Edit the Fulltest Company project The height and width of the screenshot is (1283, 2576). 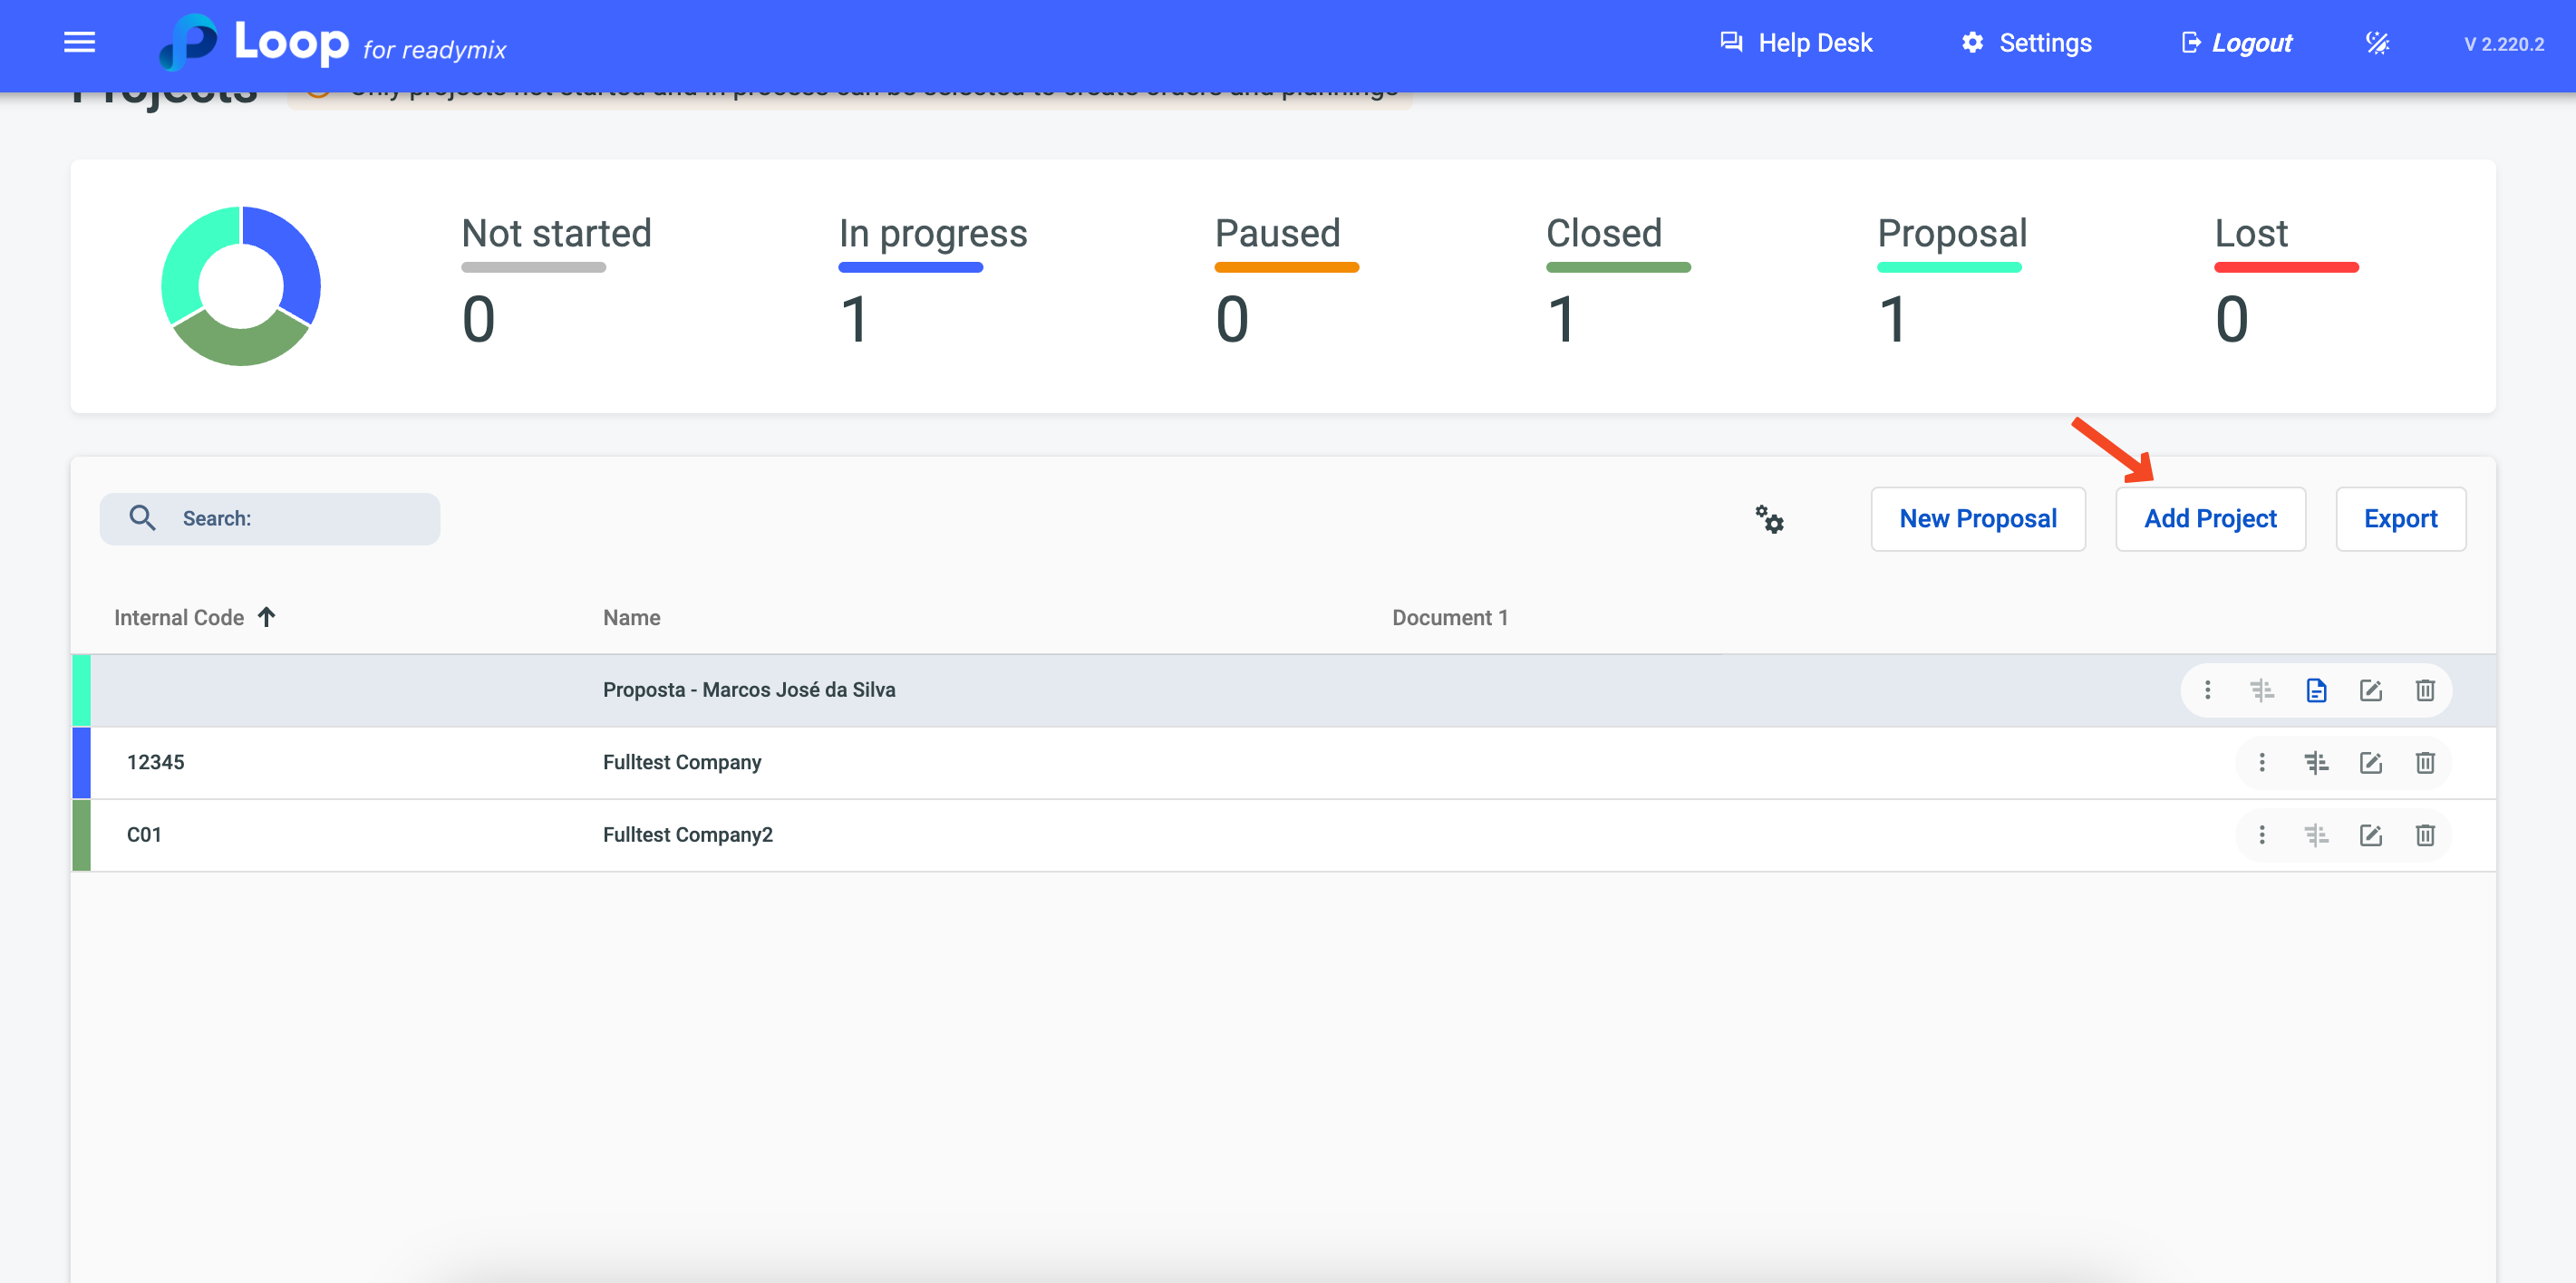(2370, 763)
